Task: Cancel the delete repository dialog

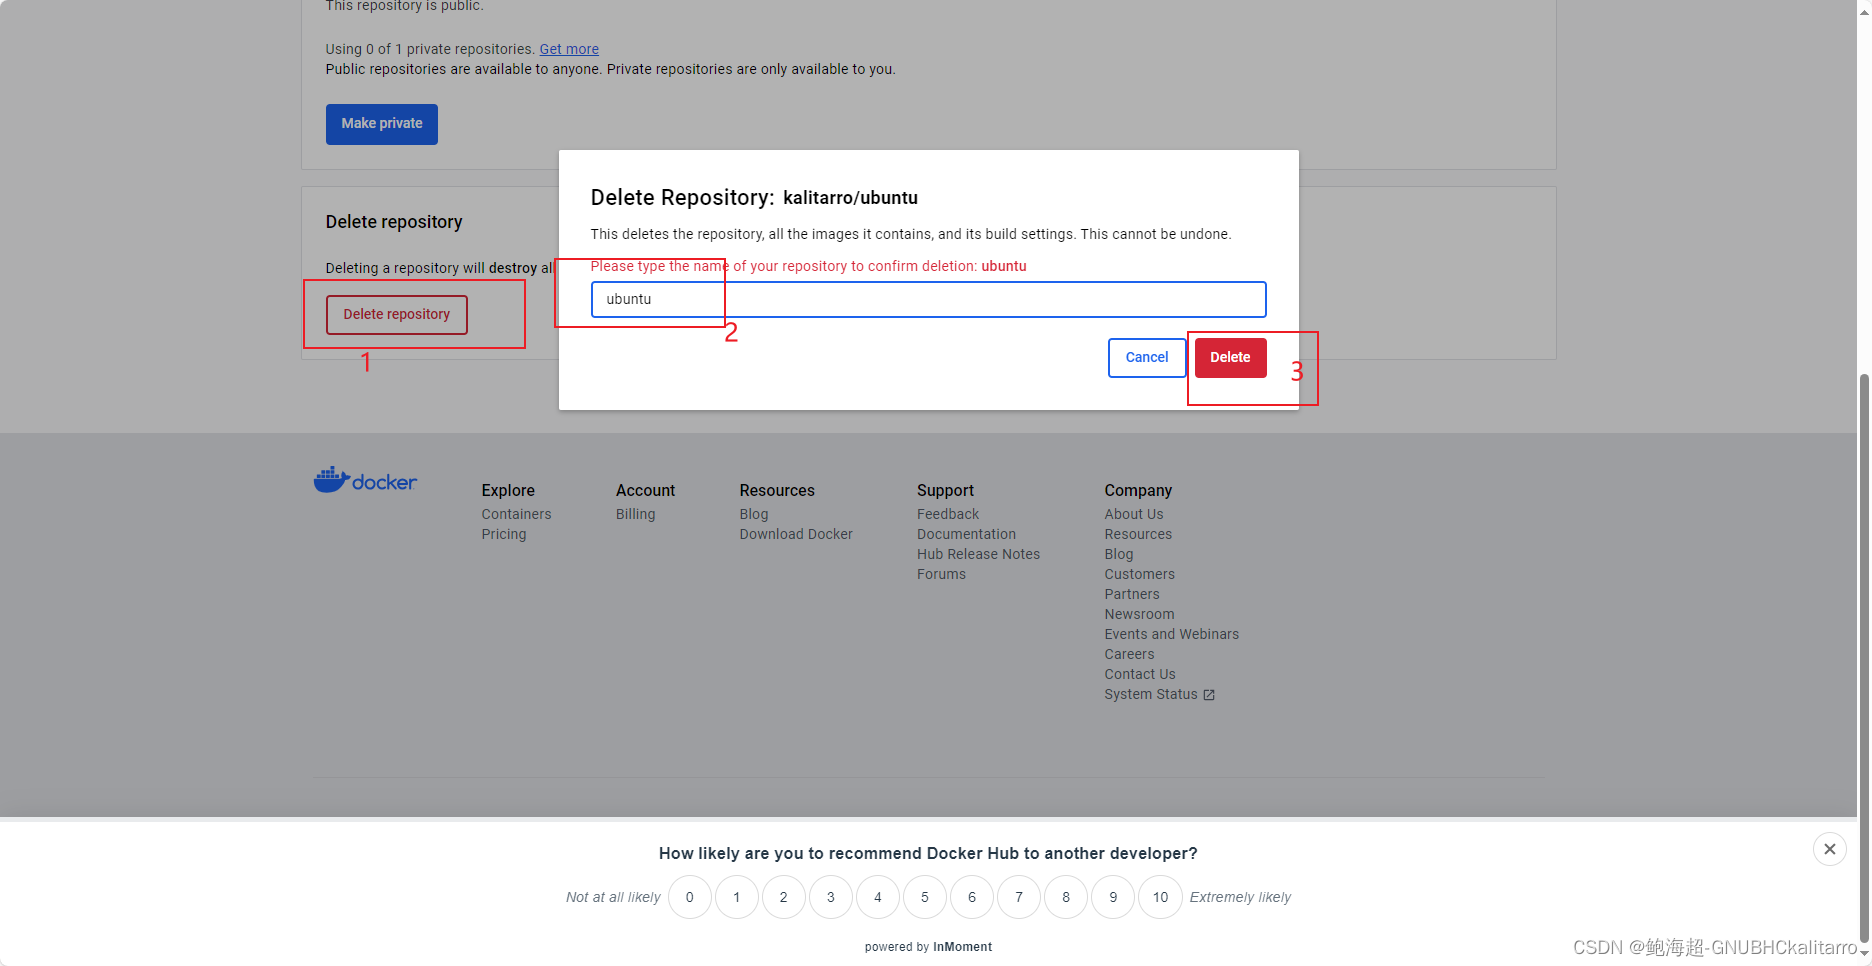Action: (x=1147, y=358)
